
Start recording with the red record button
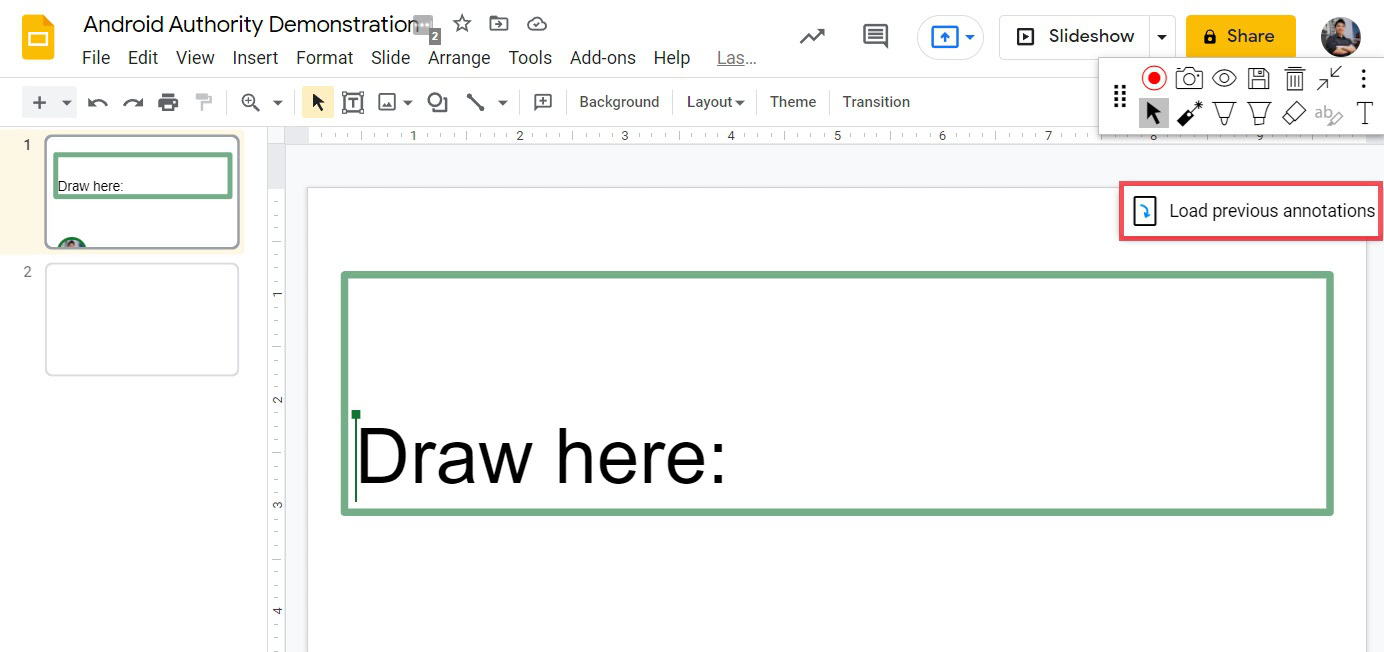click(x=1154, y=78)
